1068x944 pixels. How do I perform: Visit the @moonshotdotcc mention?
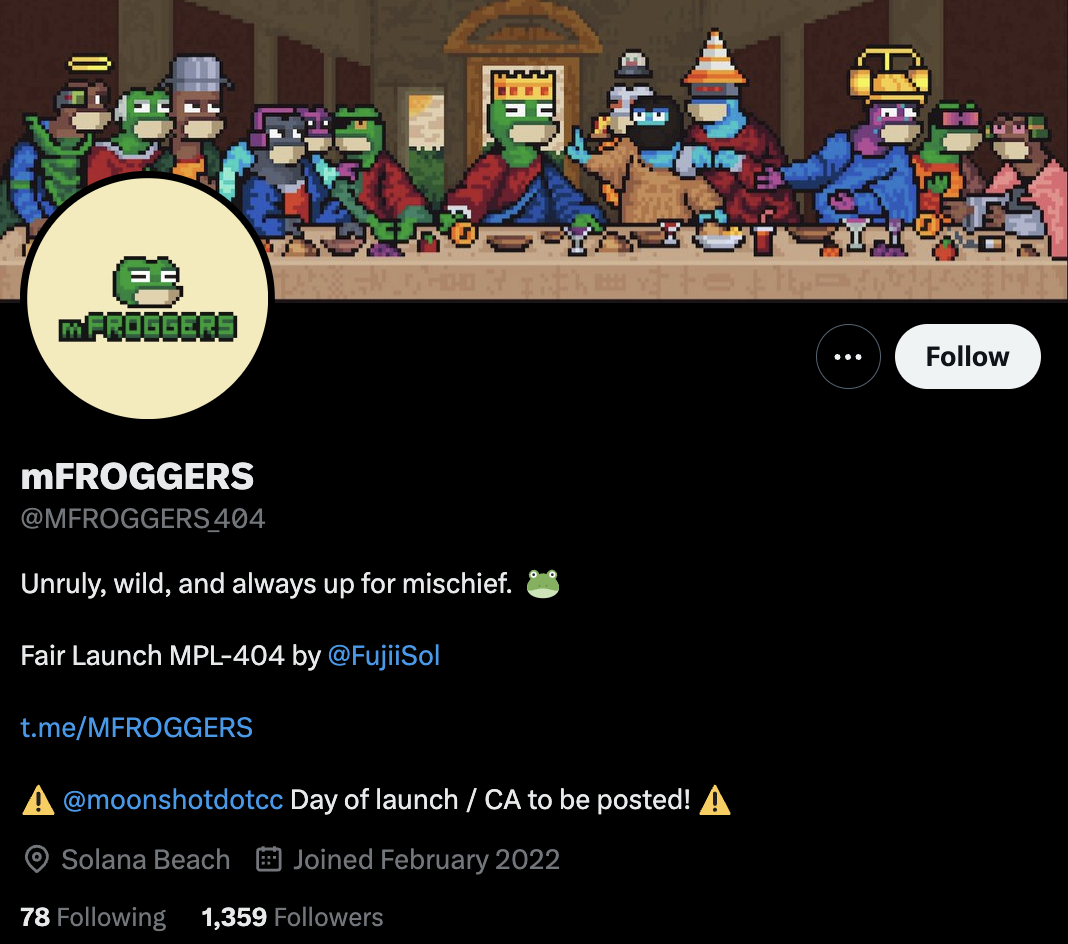point(172,800)
